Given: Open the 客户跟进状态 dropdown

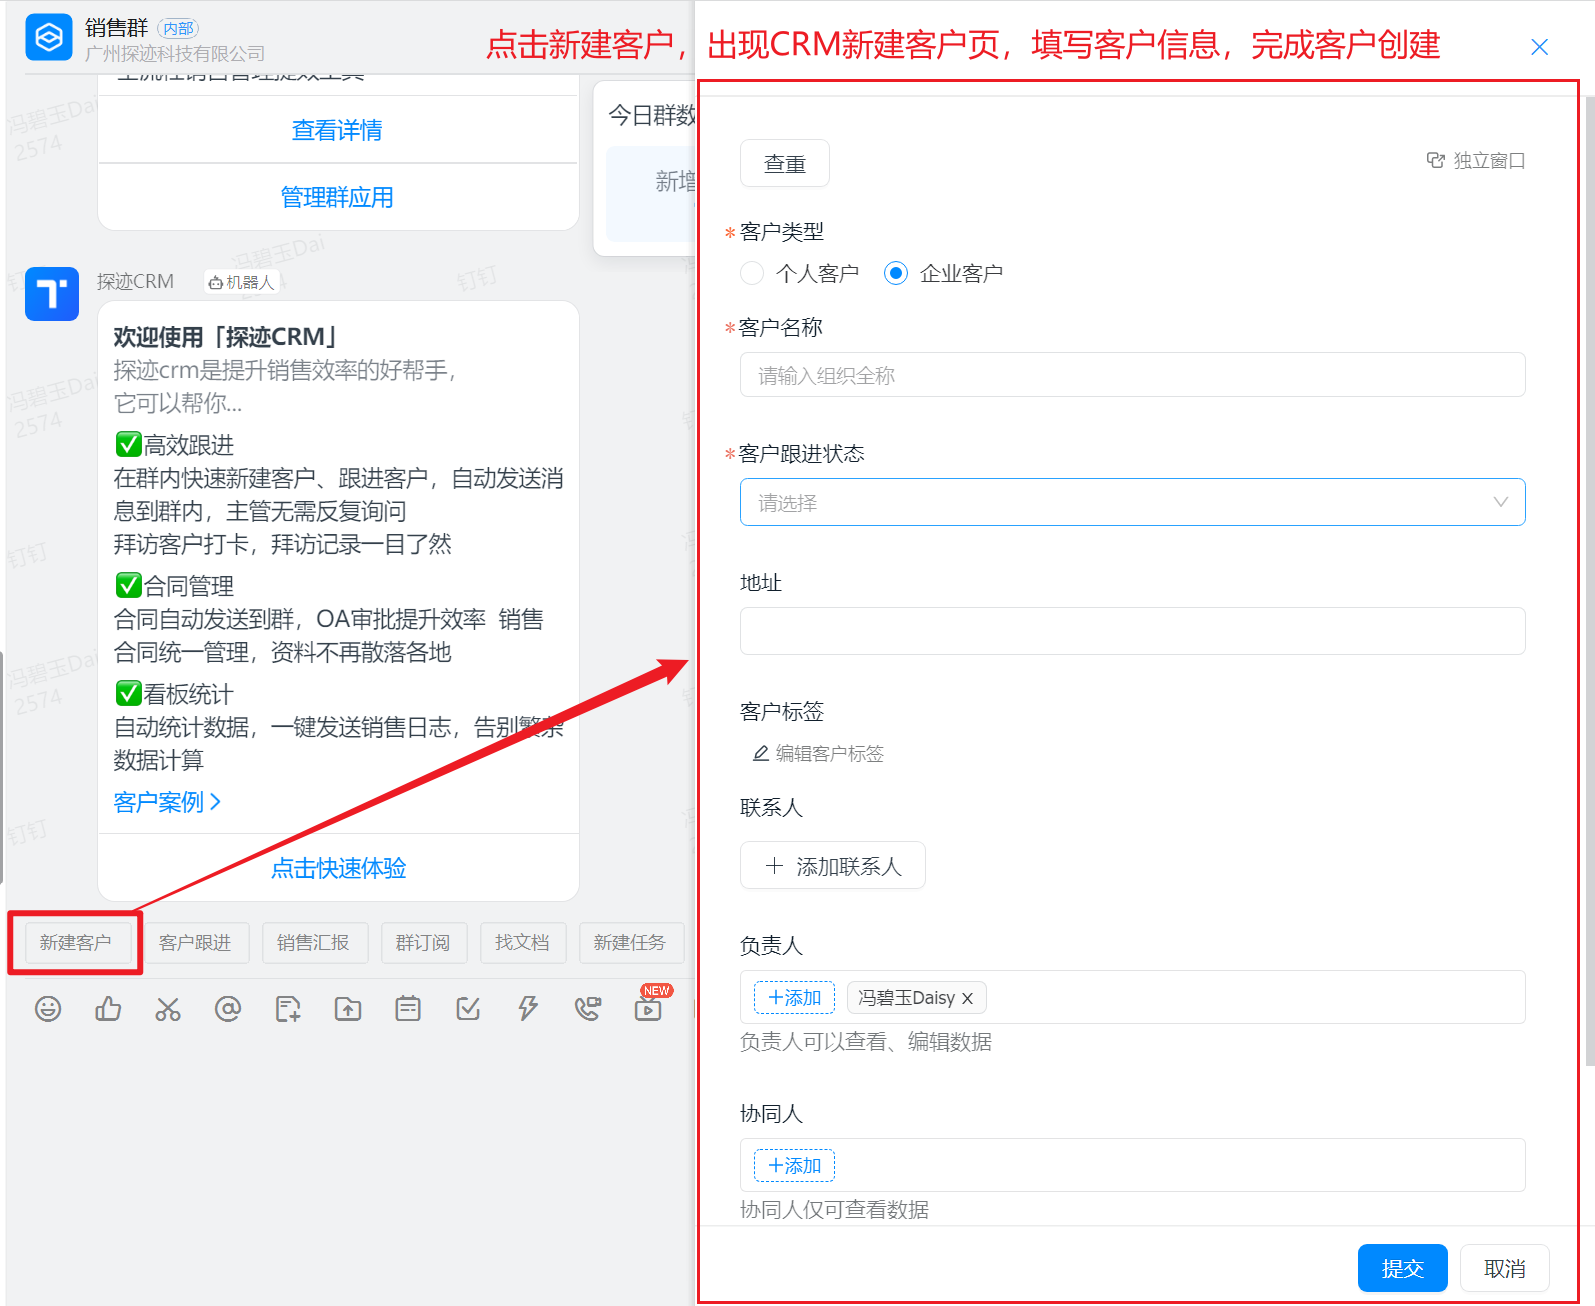Looking at the screenshot, I should coord(1132,502).
